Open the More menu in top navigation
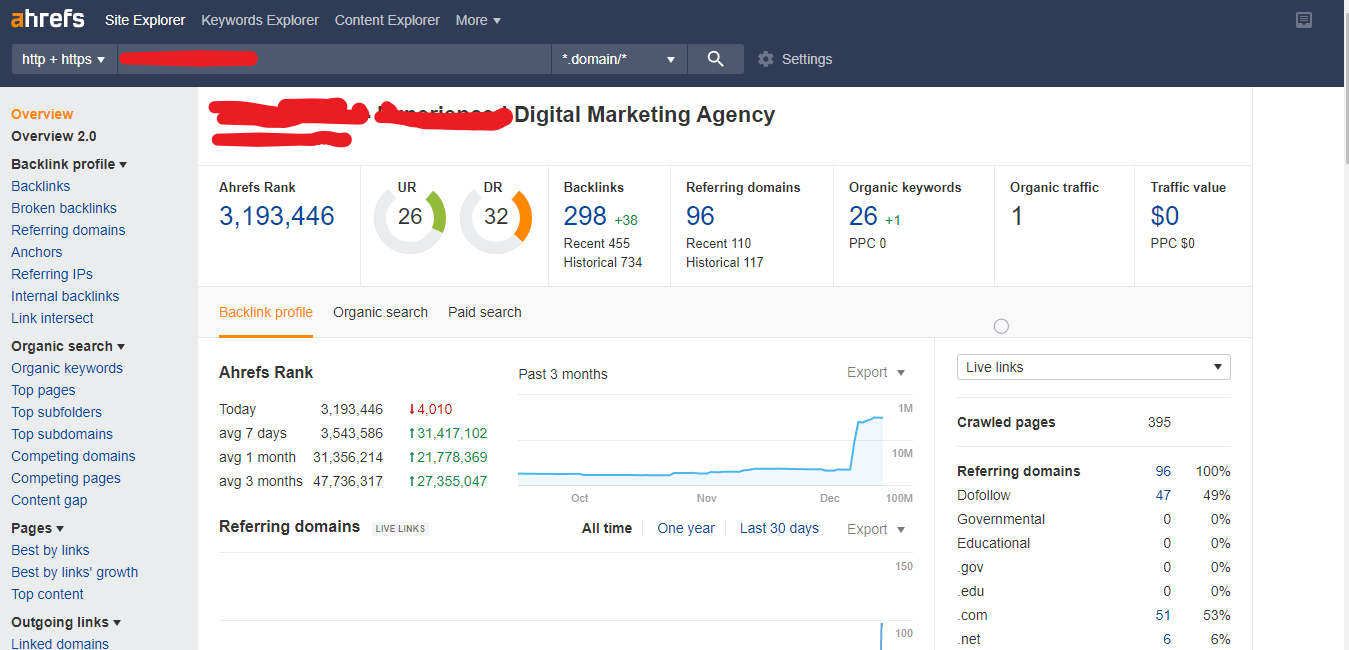The height and width of the screenshot is (650, 1349). (478, 20)
